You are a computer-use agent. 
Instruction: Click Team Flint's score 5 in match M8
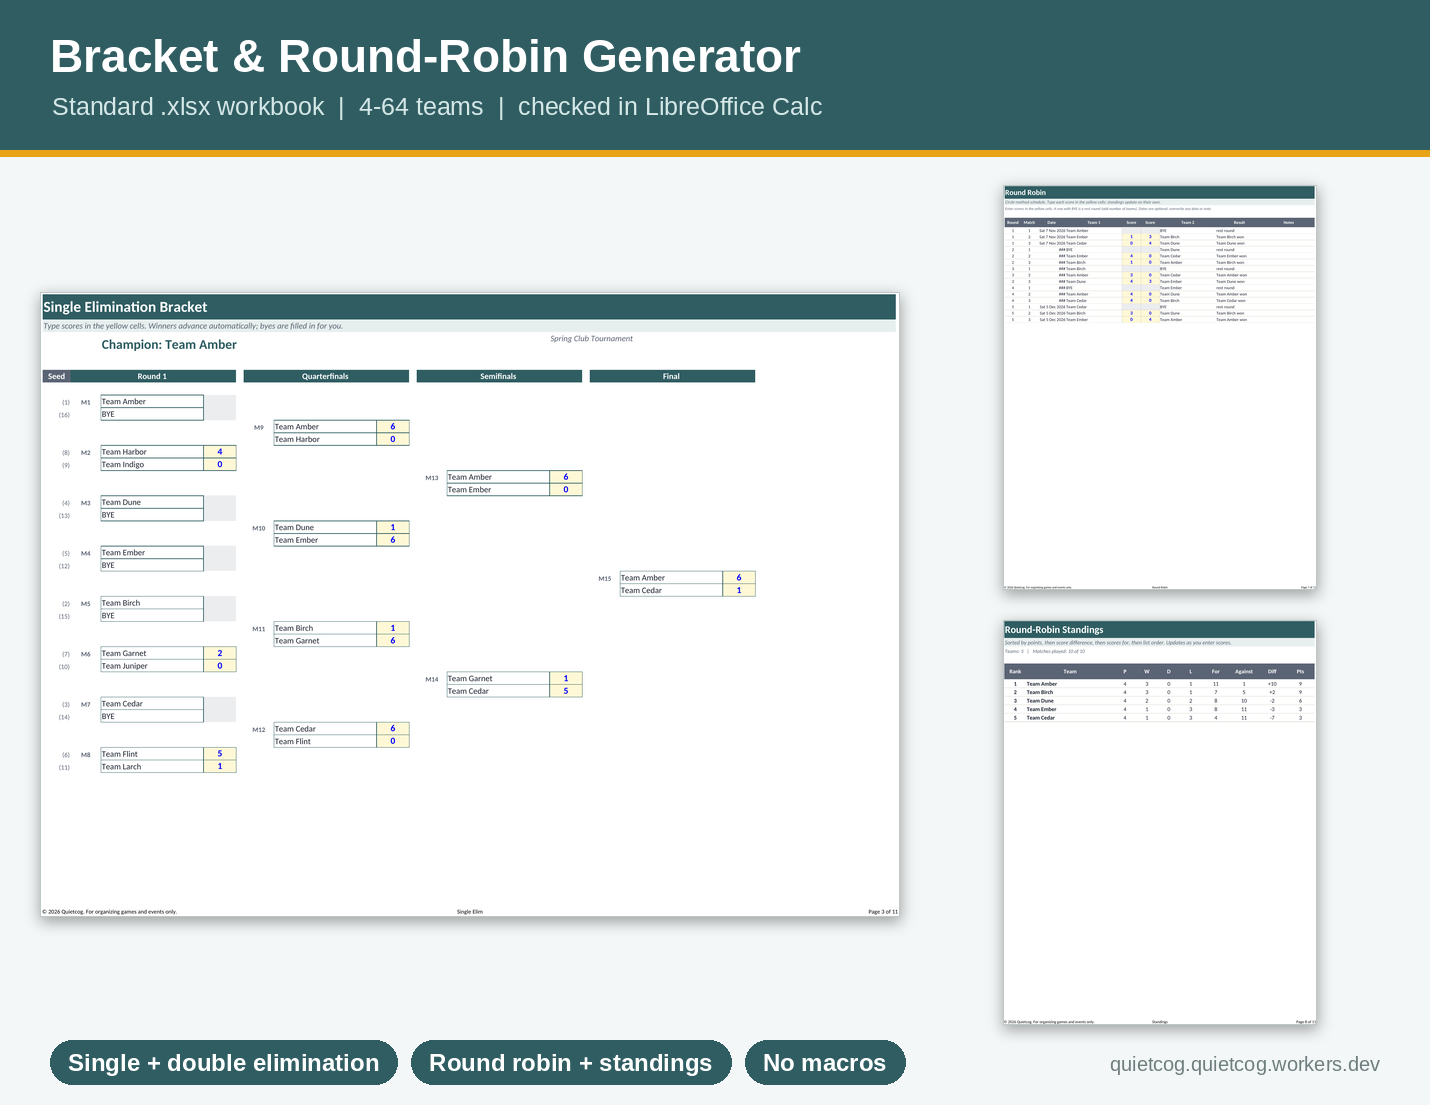point(220,754)
